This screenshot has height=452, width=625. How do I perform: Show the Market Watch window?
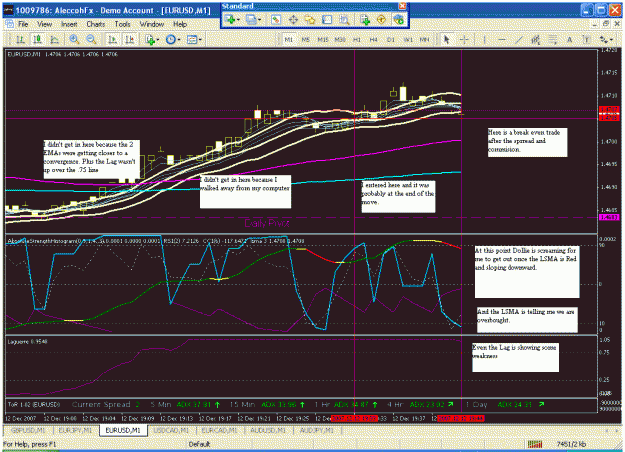pos(276,19)
